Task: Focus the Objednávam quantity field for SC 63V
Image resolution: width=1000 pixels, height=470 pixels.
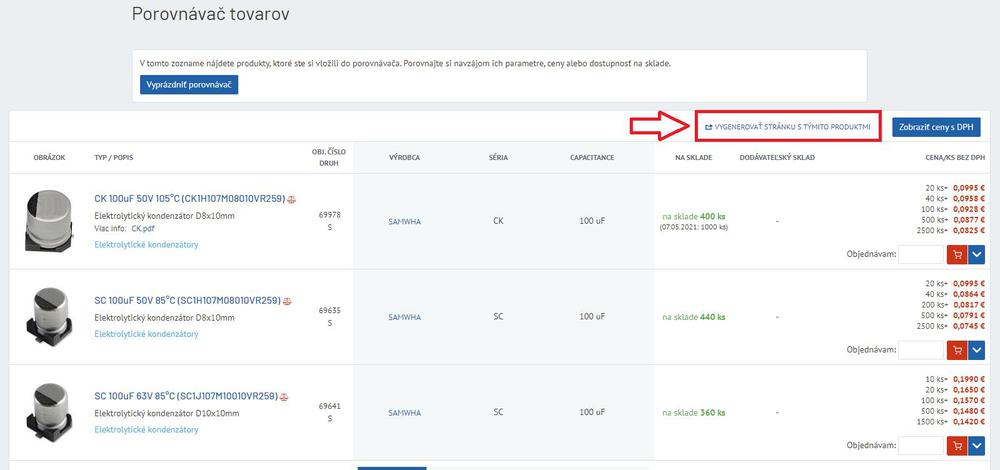Action: 920,445
